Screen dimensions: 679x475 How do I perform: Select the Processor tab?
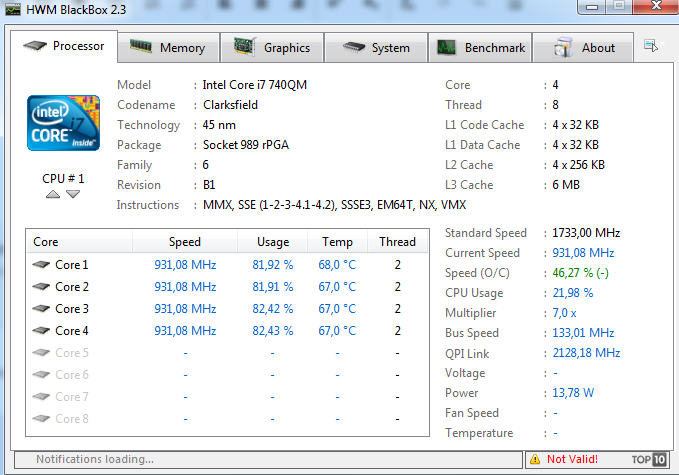[64, 46]
